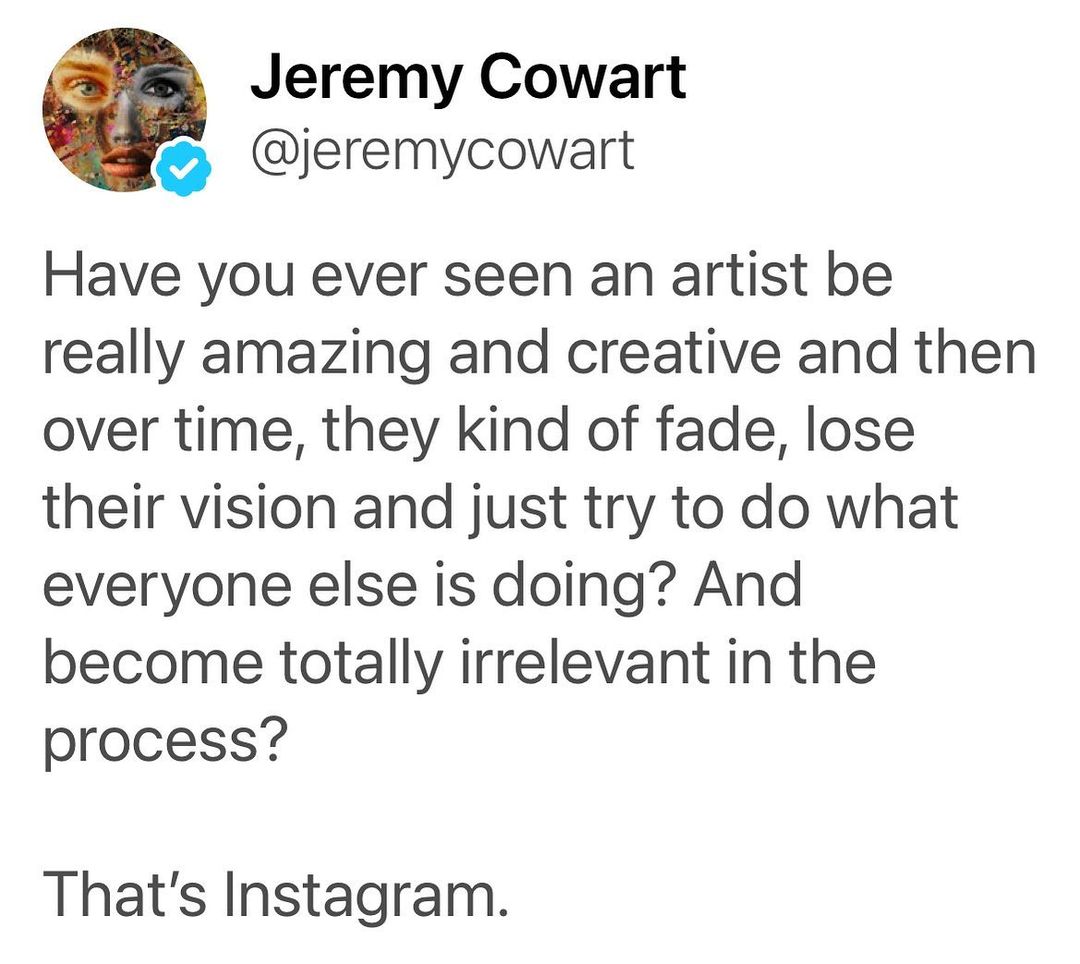Click the @jeremycowart handle

pyautogui.click(x=442, y=151)
